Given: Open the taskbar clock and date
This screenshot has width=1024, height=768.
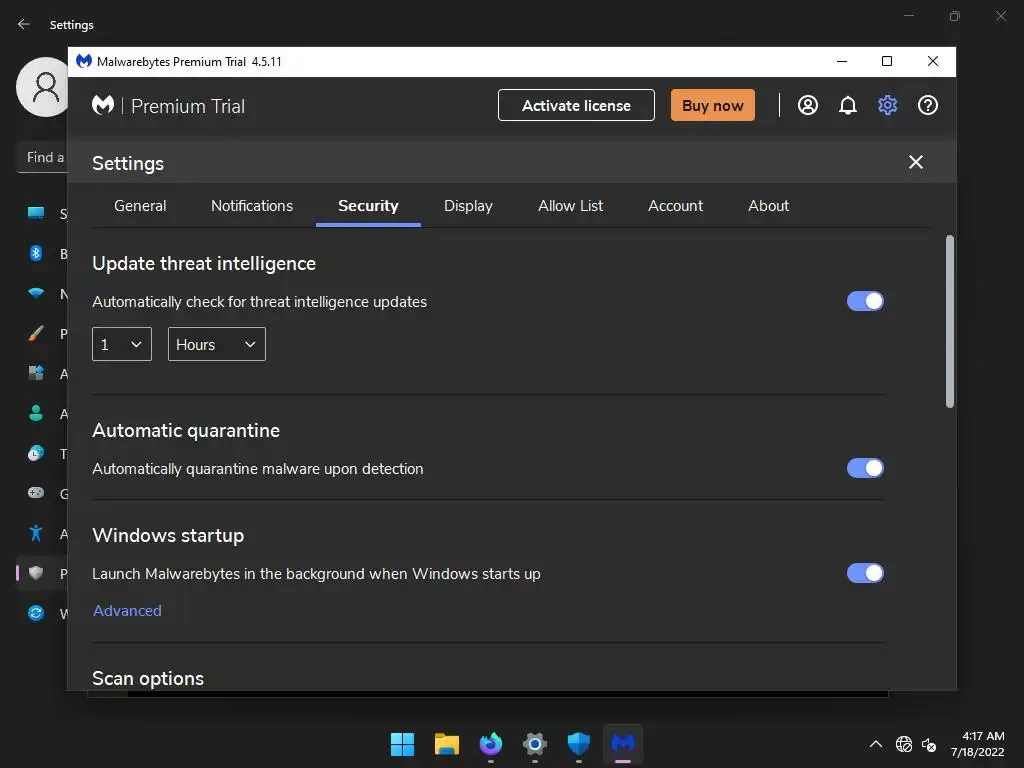Looking at the screenshot, I should pyautogui.click(x=978, y=744).
